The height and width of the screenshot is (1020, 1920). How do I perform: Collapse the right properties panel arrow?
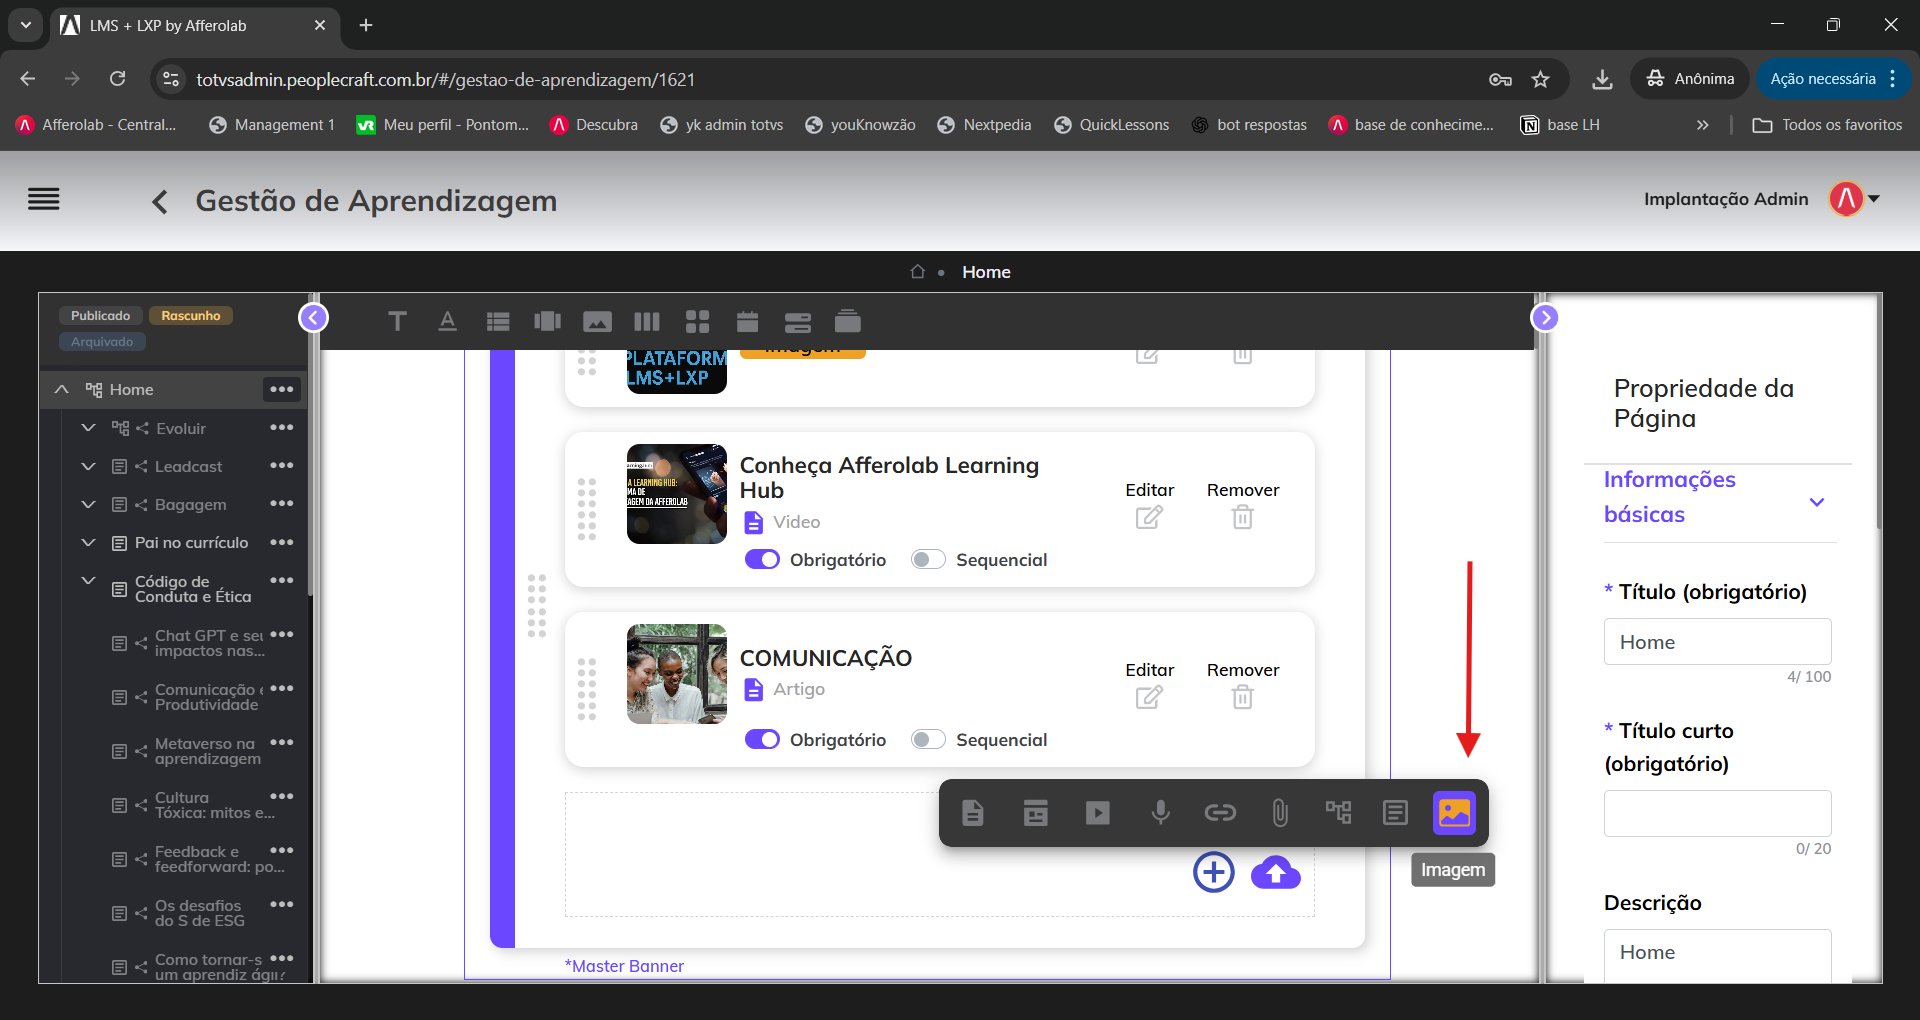tap(1545, 318)
